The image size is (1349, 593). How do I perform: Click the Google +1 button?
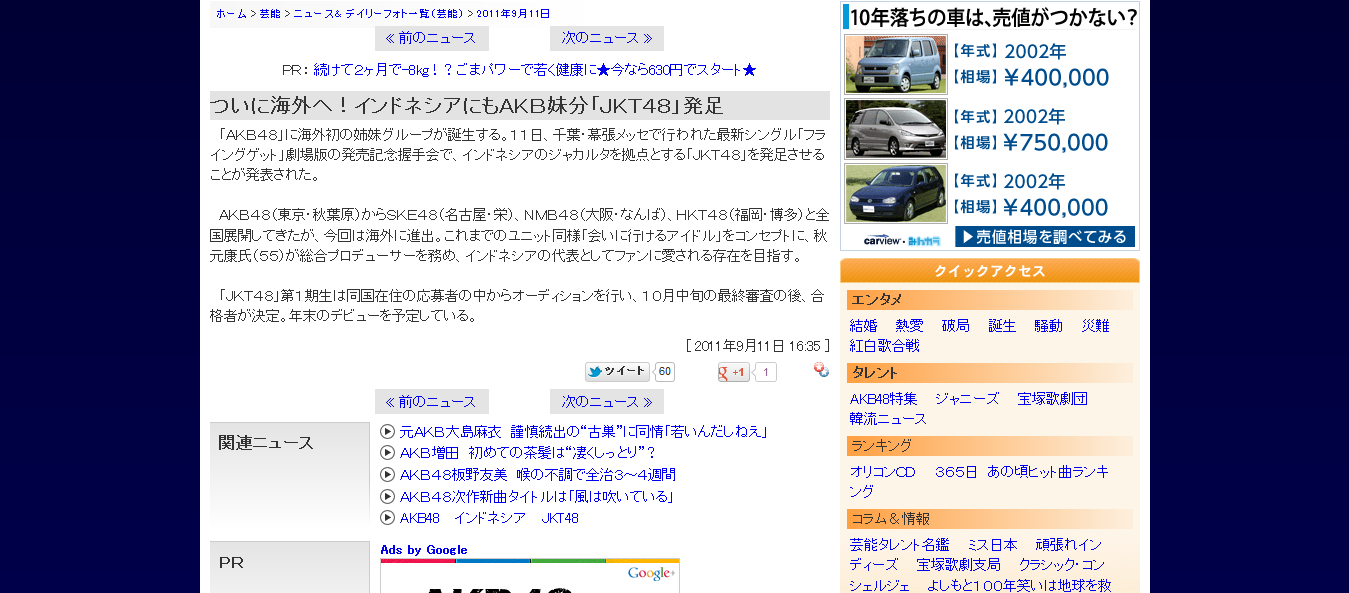pyautogui.click(x=733, y=372)
